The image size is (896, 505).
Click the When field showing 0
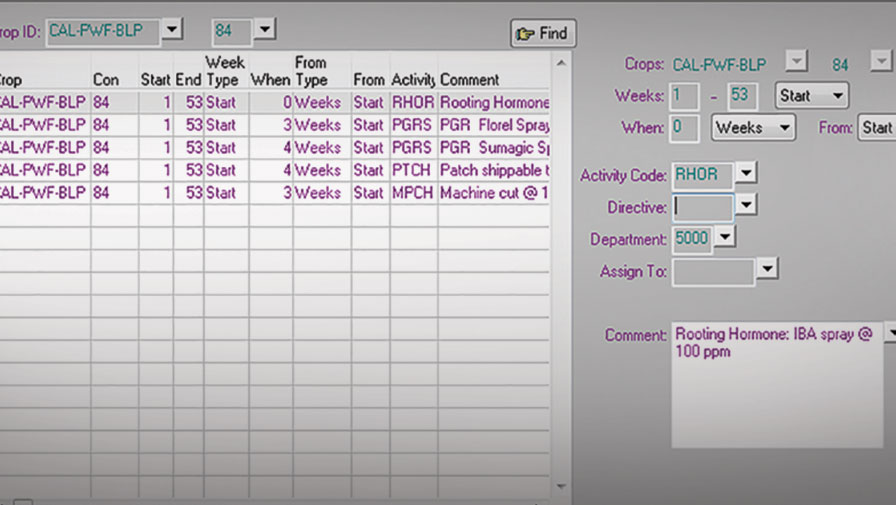[684, 128]
